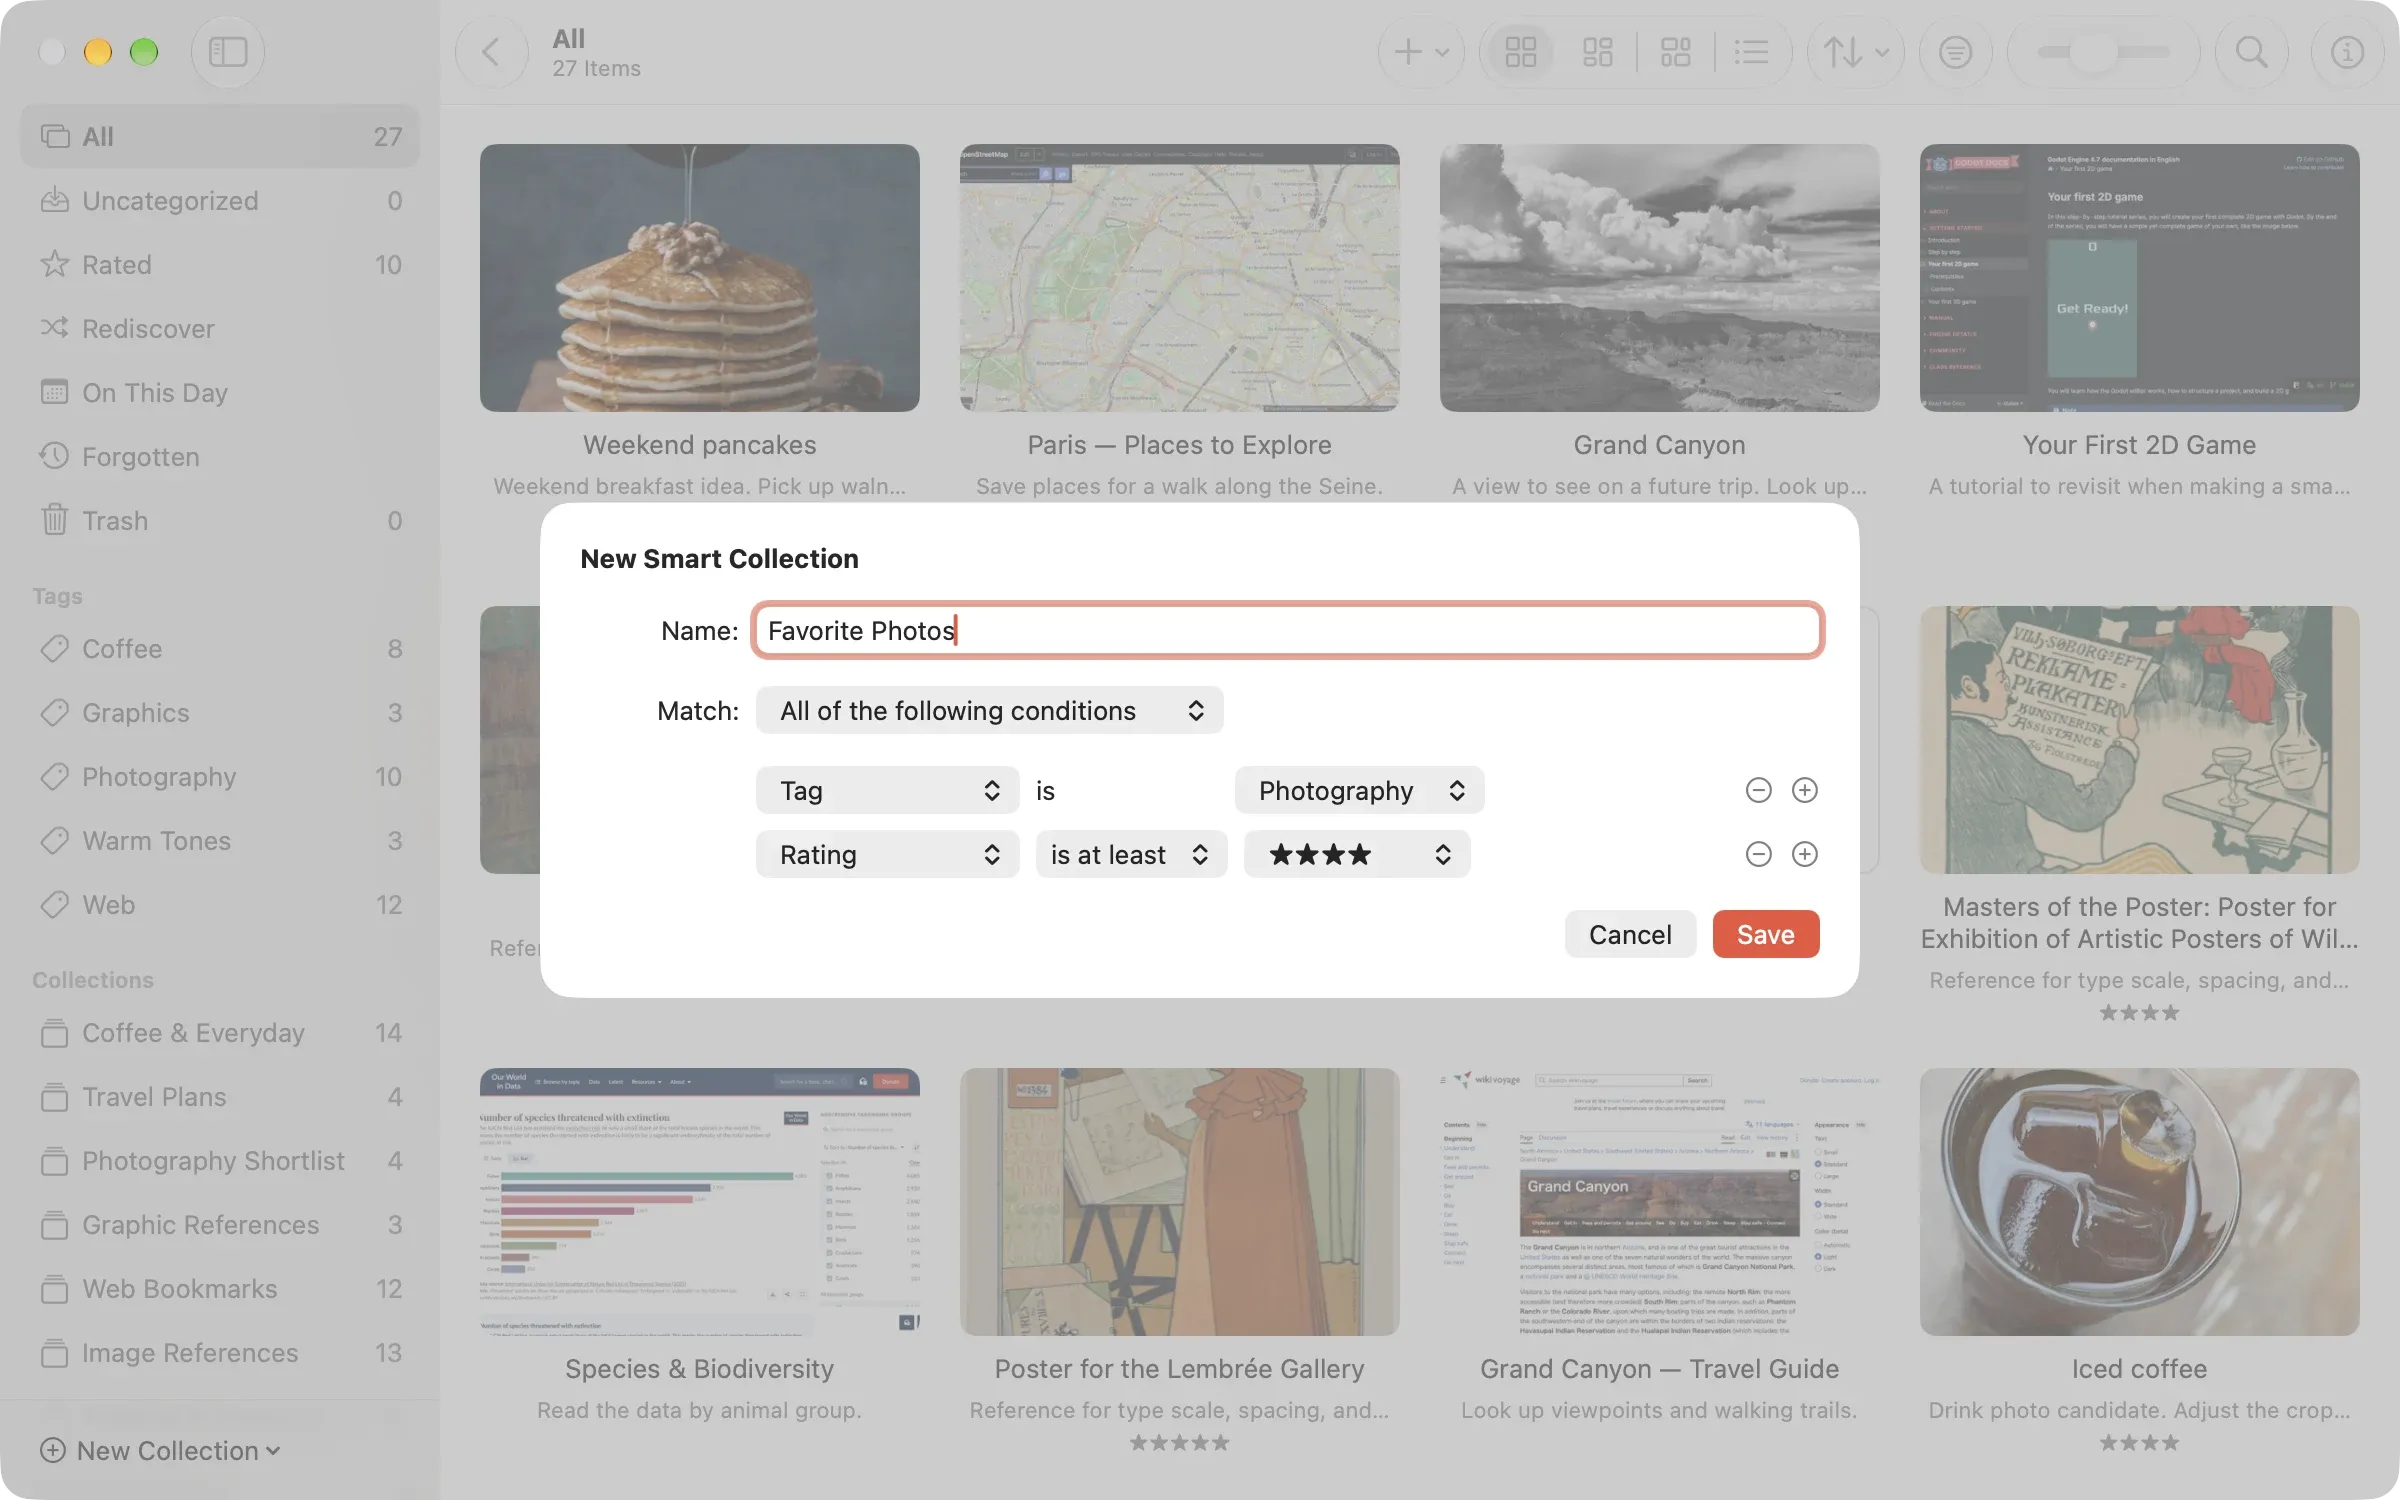Add condition after the Tag row
Image resolution: width=2400 pixels, height=1500 pixels.
click(1804, 790)
